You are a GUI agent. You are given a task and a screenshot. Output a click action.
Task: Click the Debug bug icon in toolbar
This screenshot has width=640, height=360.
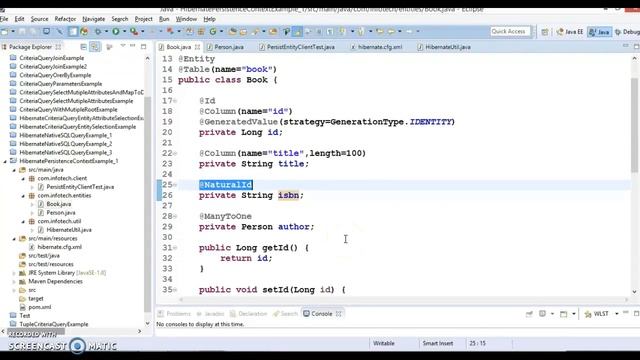click(x=98, y=31)
